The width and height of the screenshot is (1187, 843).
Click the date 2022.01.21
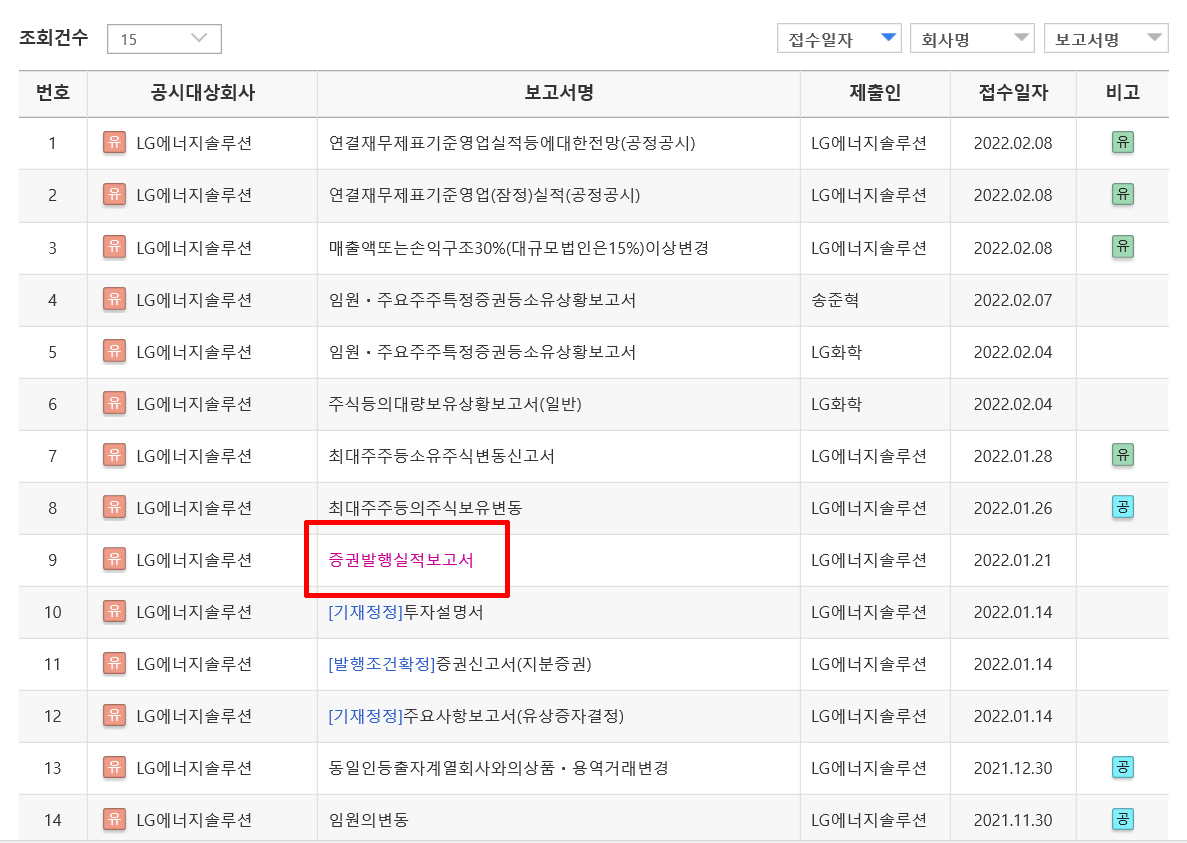coord(1013,560)
